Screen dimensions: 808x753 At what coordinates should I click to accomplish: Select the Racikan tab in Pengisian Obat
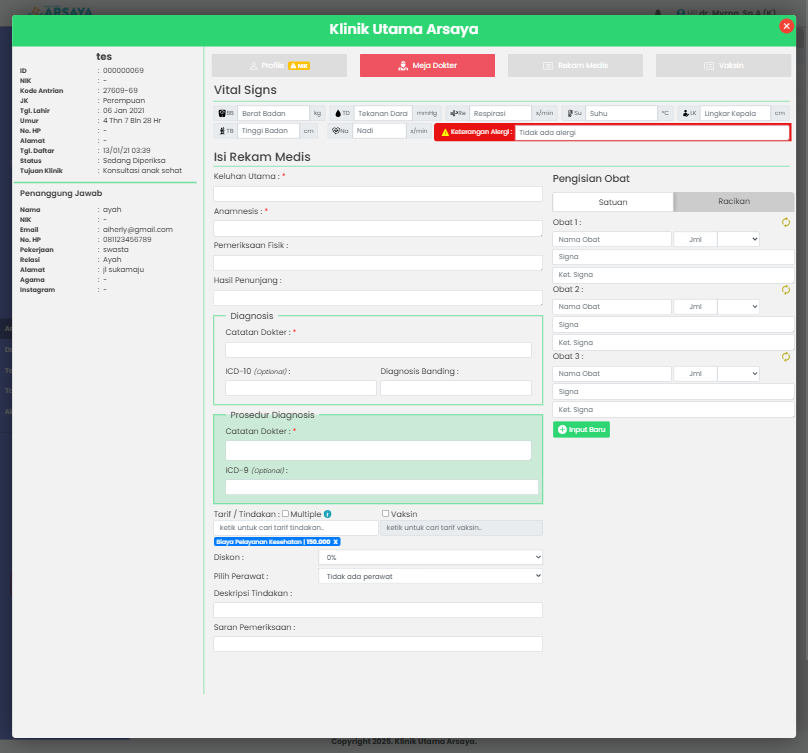point(734,202)
